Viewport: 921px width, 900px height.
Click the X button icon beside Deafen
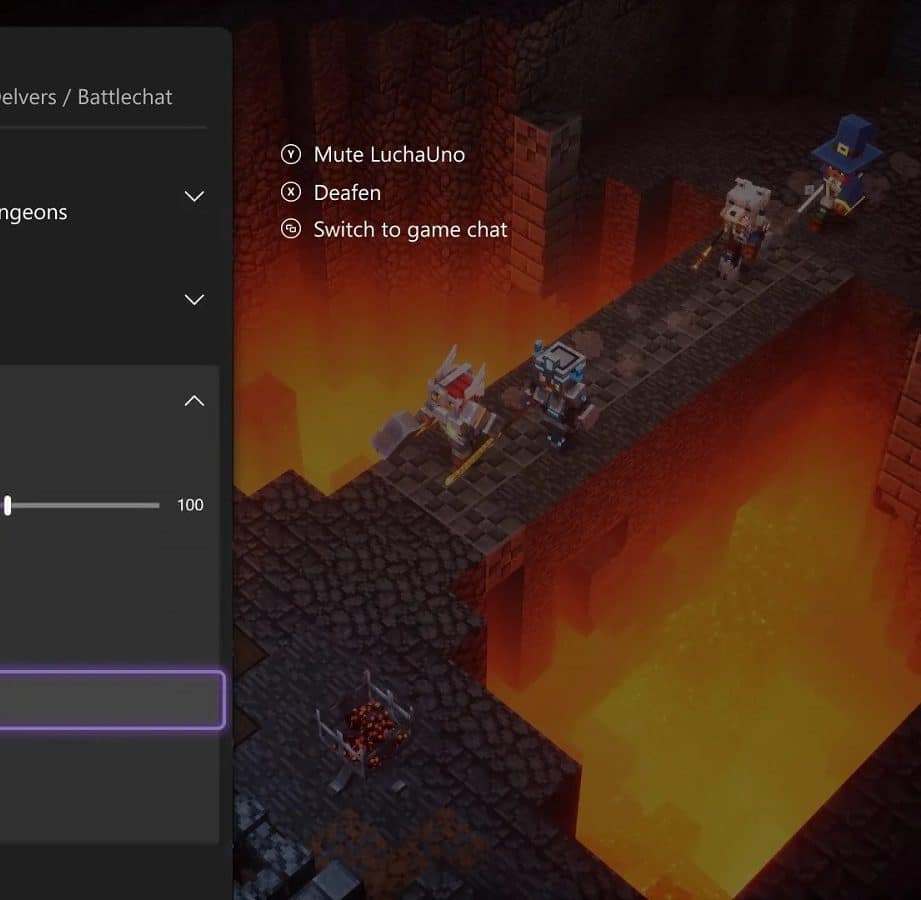coord(291,192)
